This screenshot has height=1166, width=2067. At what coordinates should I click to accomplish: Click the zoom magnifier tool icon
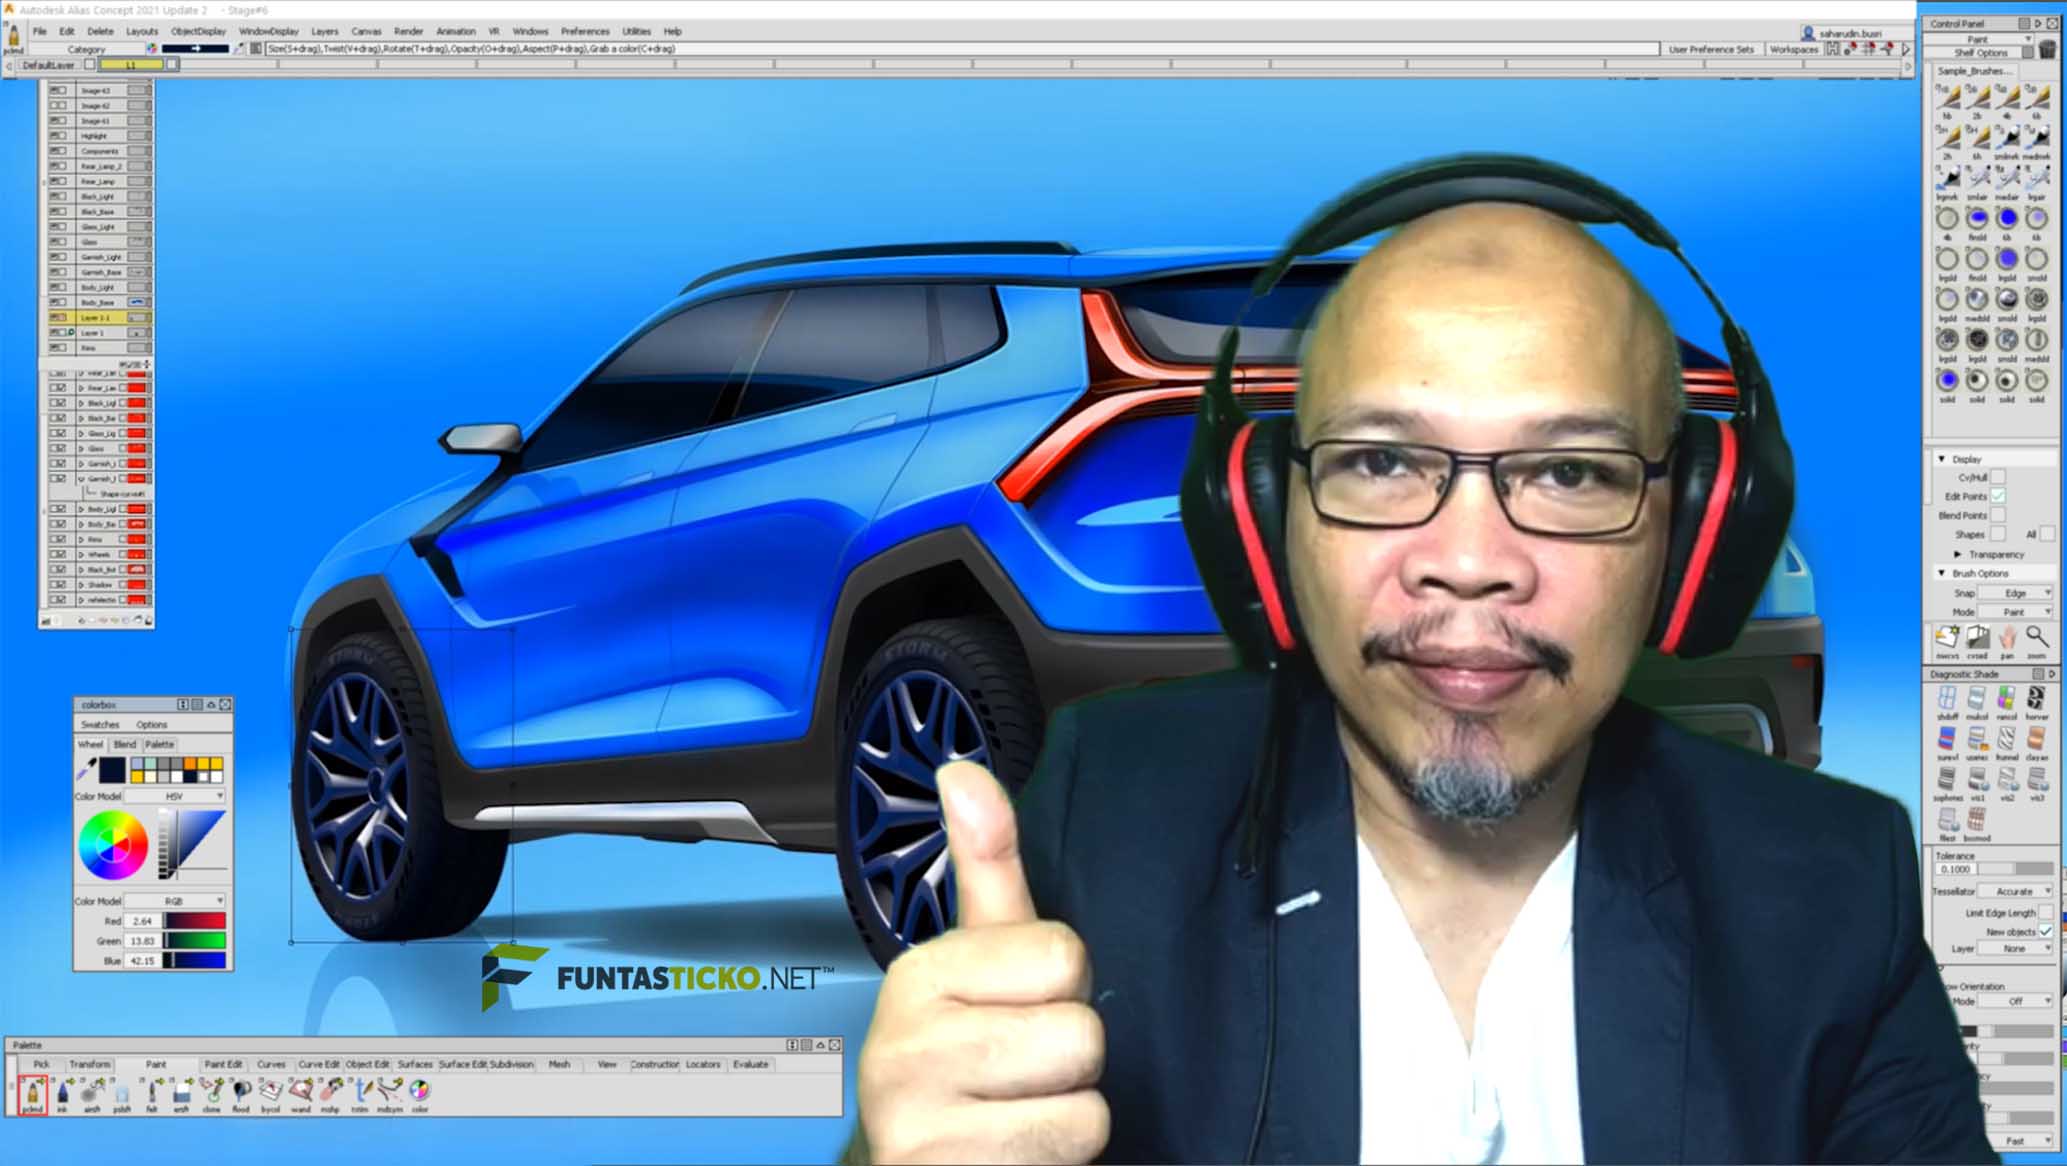coord(2037,640)
